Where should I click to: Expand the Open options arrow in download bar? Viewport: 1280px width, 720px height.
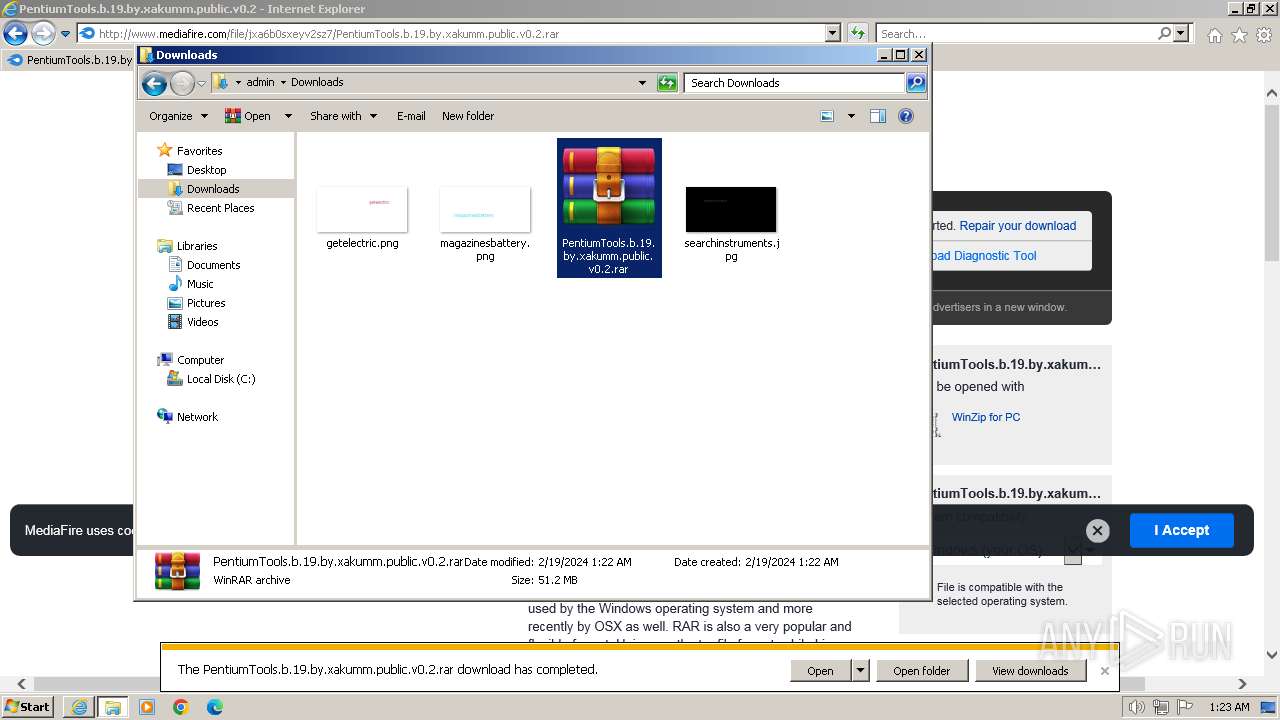860,671
